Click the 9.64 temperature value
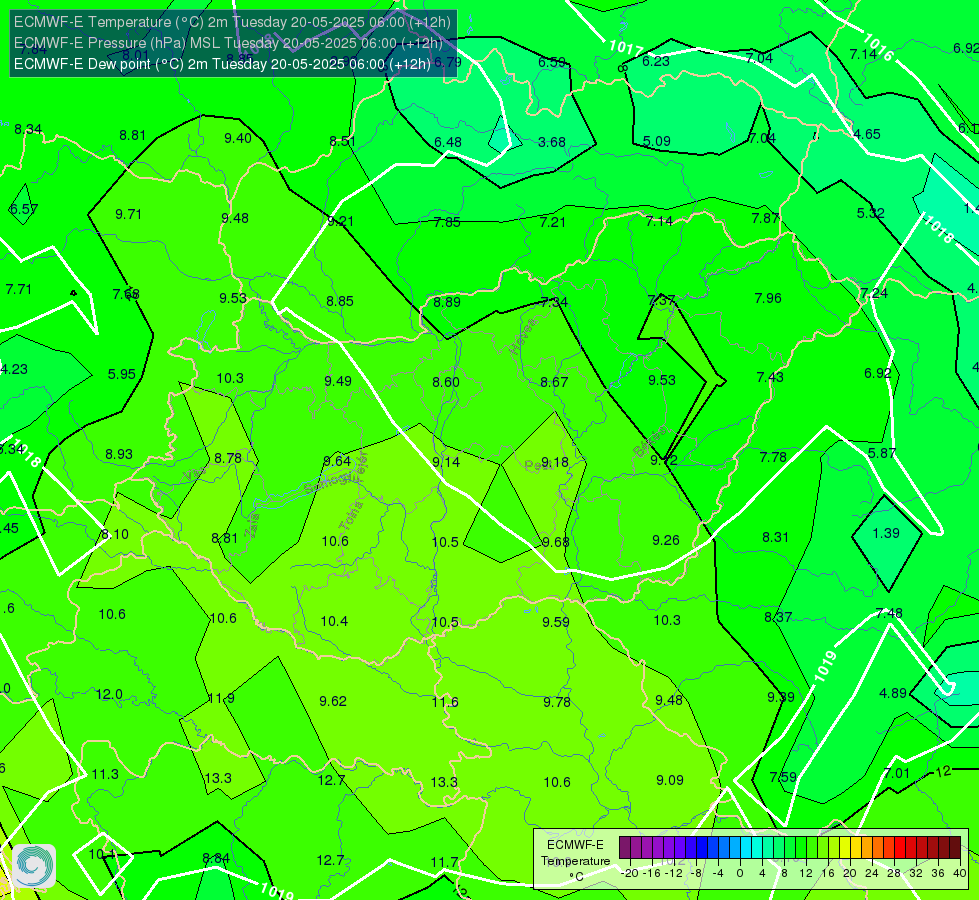Image resolution: width=979 pixels, height=900 pixels. [337, 461]
